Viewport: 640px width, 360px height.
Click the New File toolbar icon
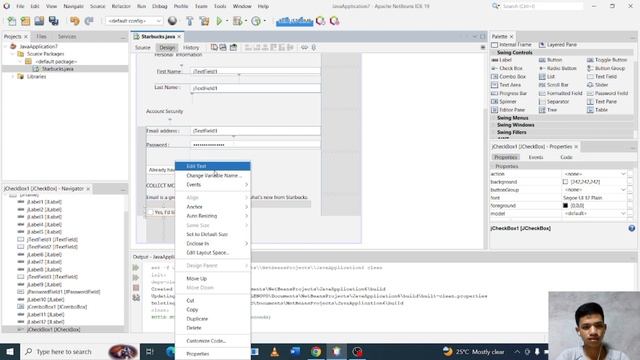pos(12,21)
